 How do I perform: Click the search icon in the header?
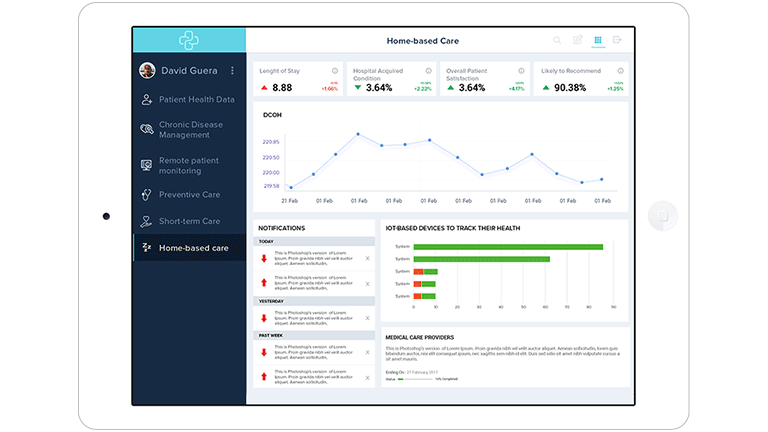tap(557, 41)
